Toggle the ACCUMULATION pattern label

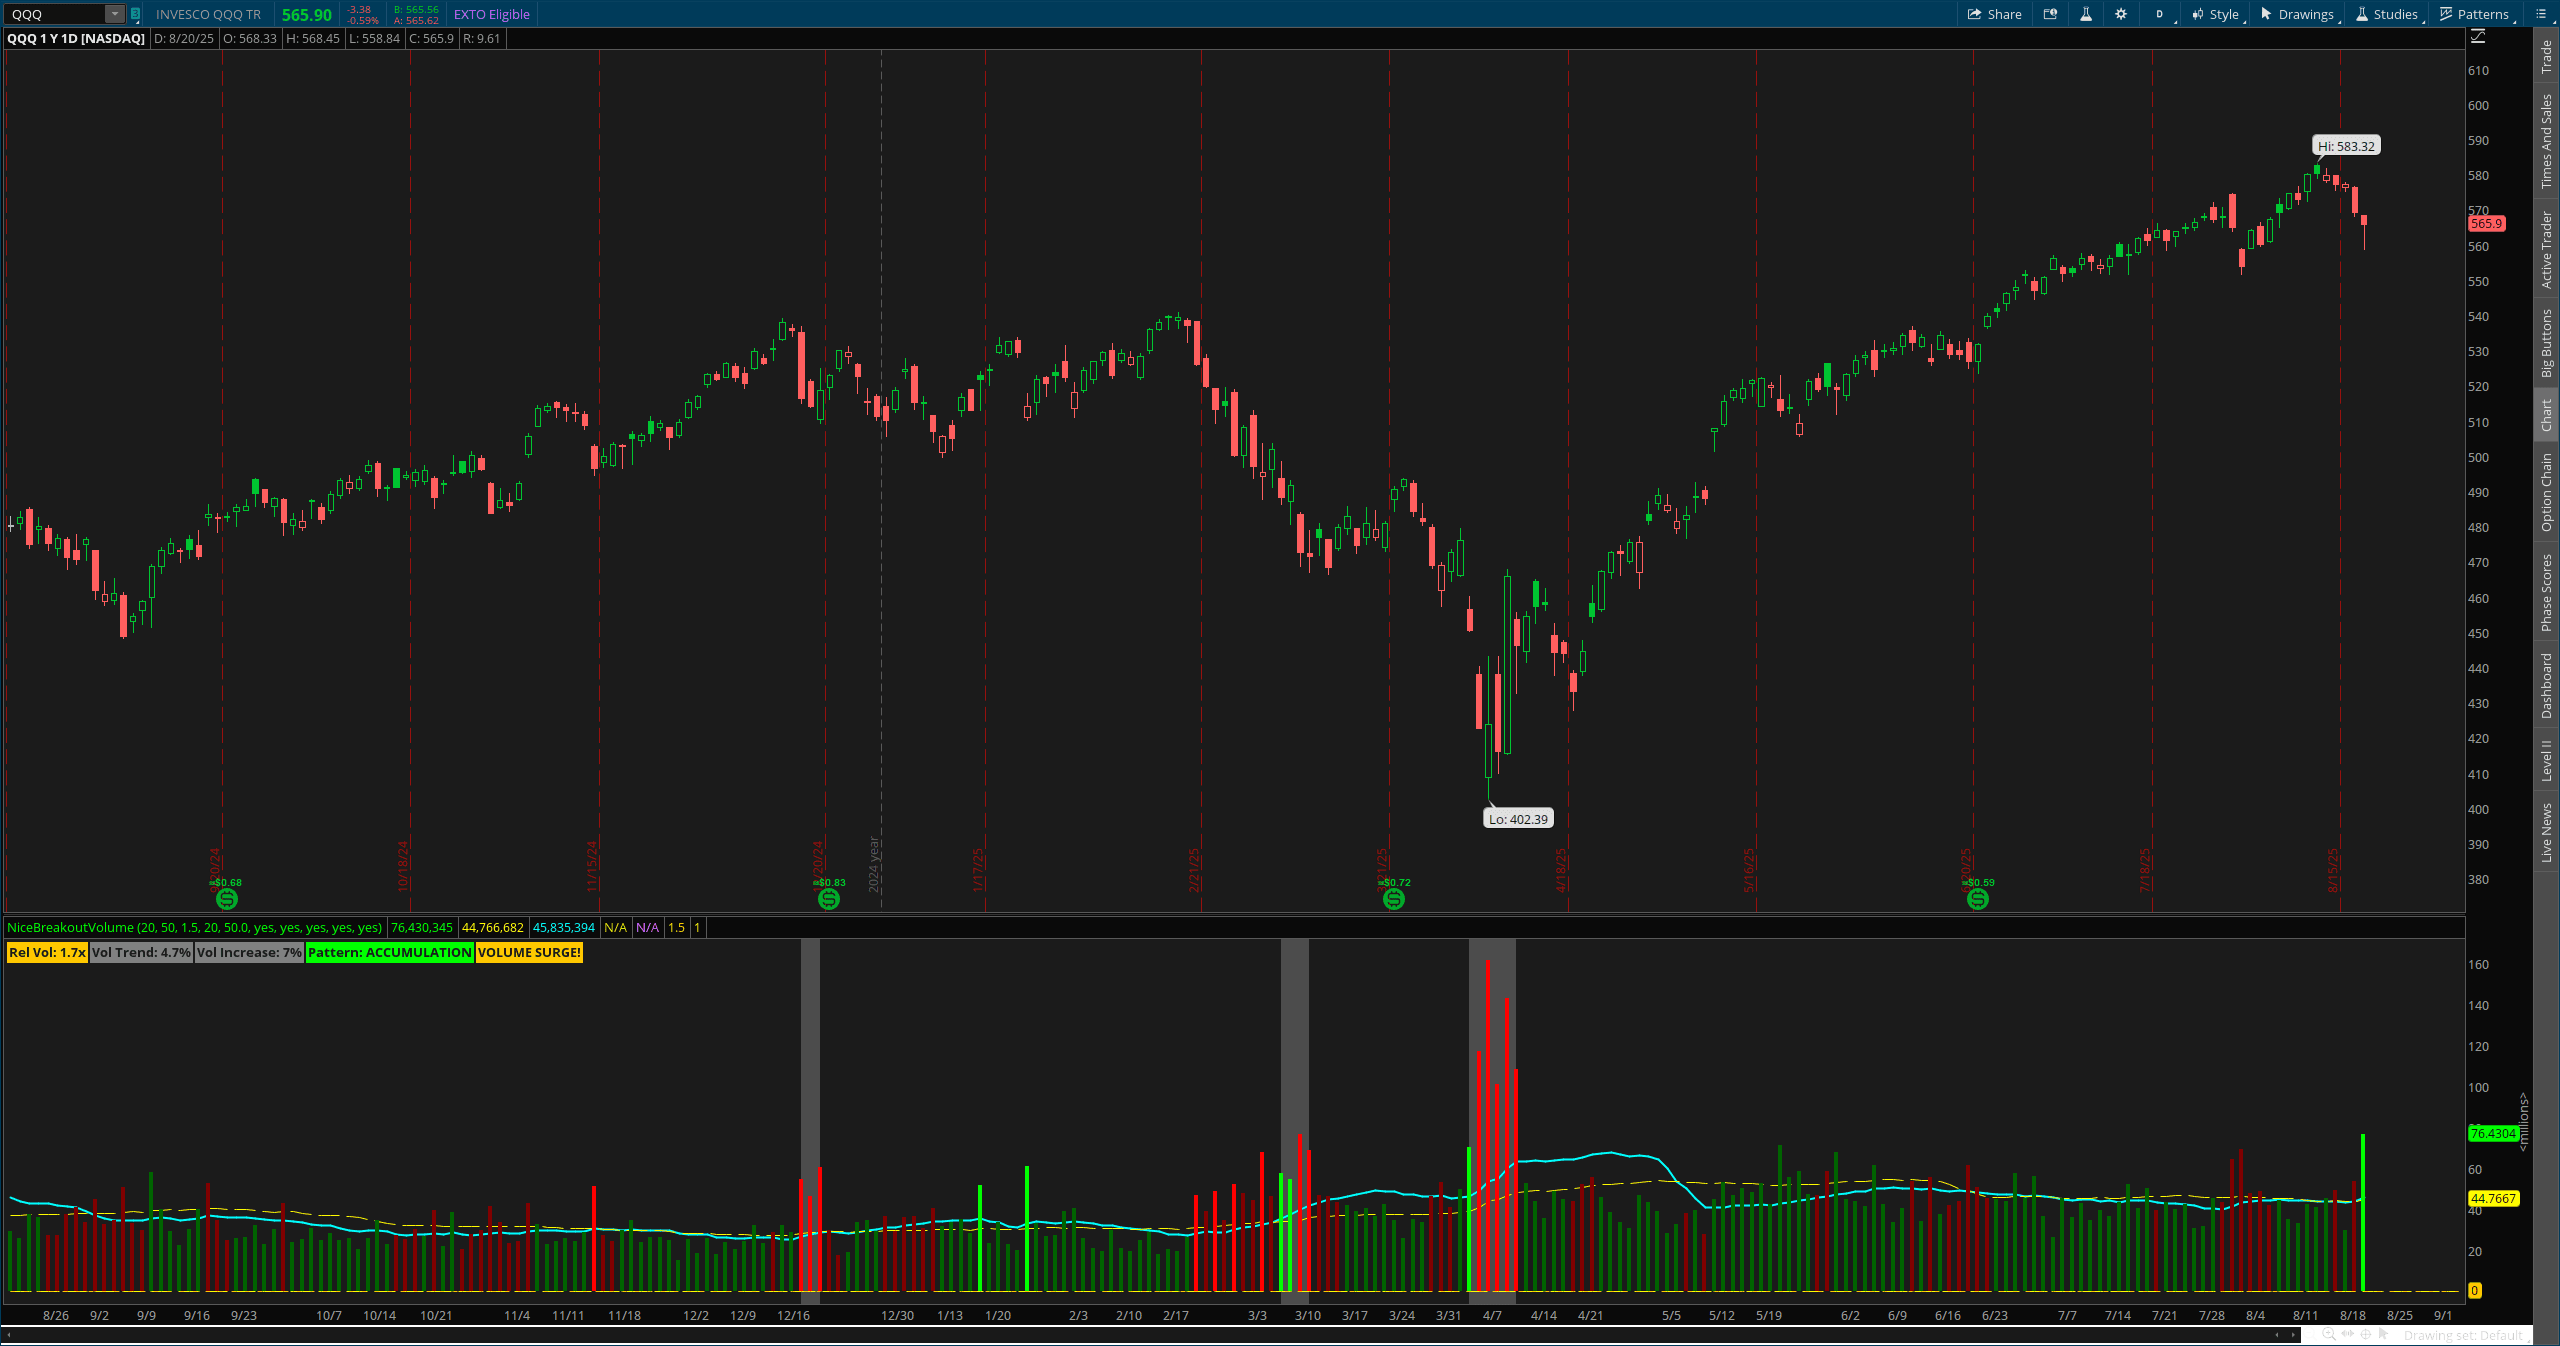tap(388, 952)
